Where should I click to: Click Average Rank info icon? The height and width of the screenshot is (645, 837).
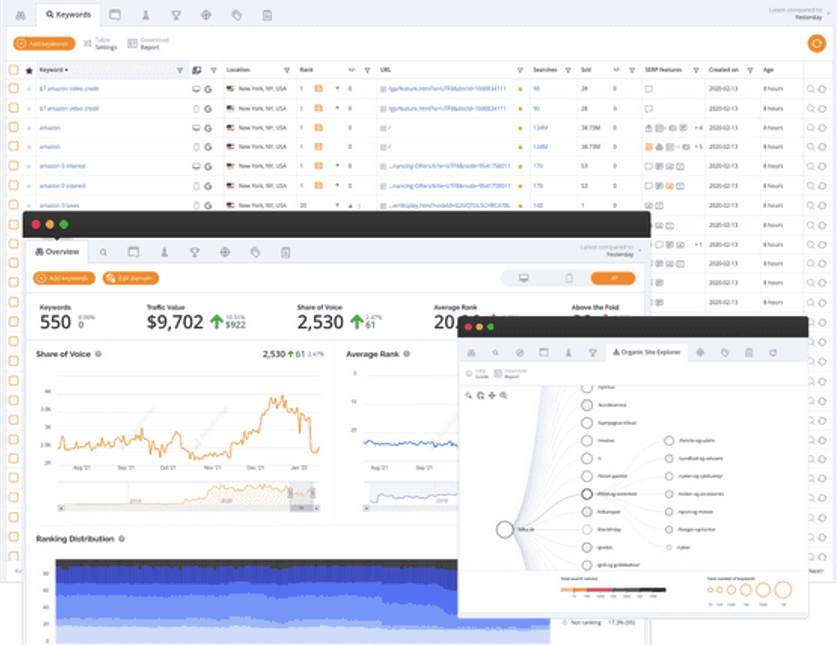(x=407, y=353)
